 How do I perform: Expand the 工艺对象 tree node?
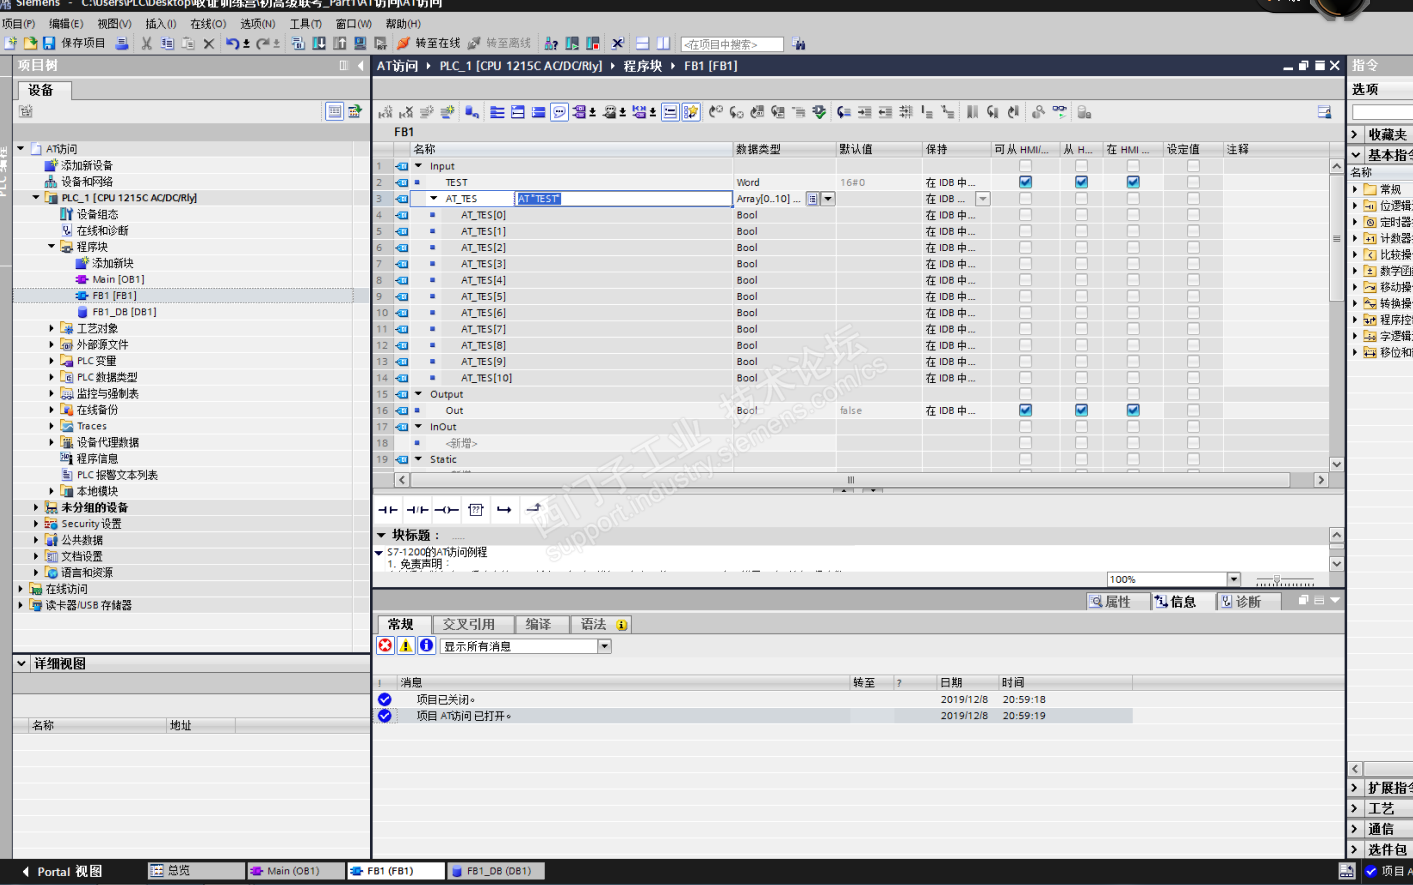(x=52, y=328)
